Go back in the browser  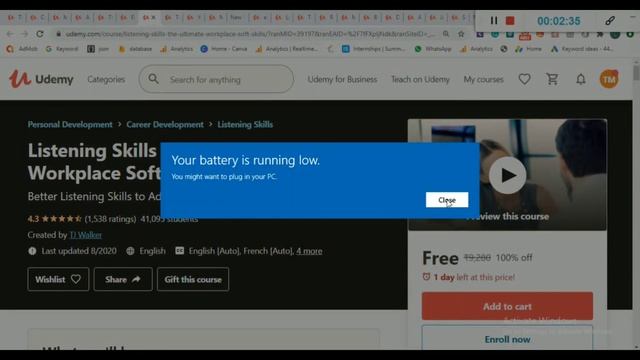coord(10,34)
